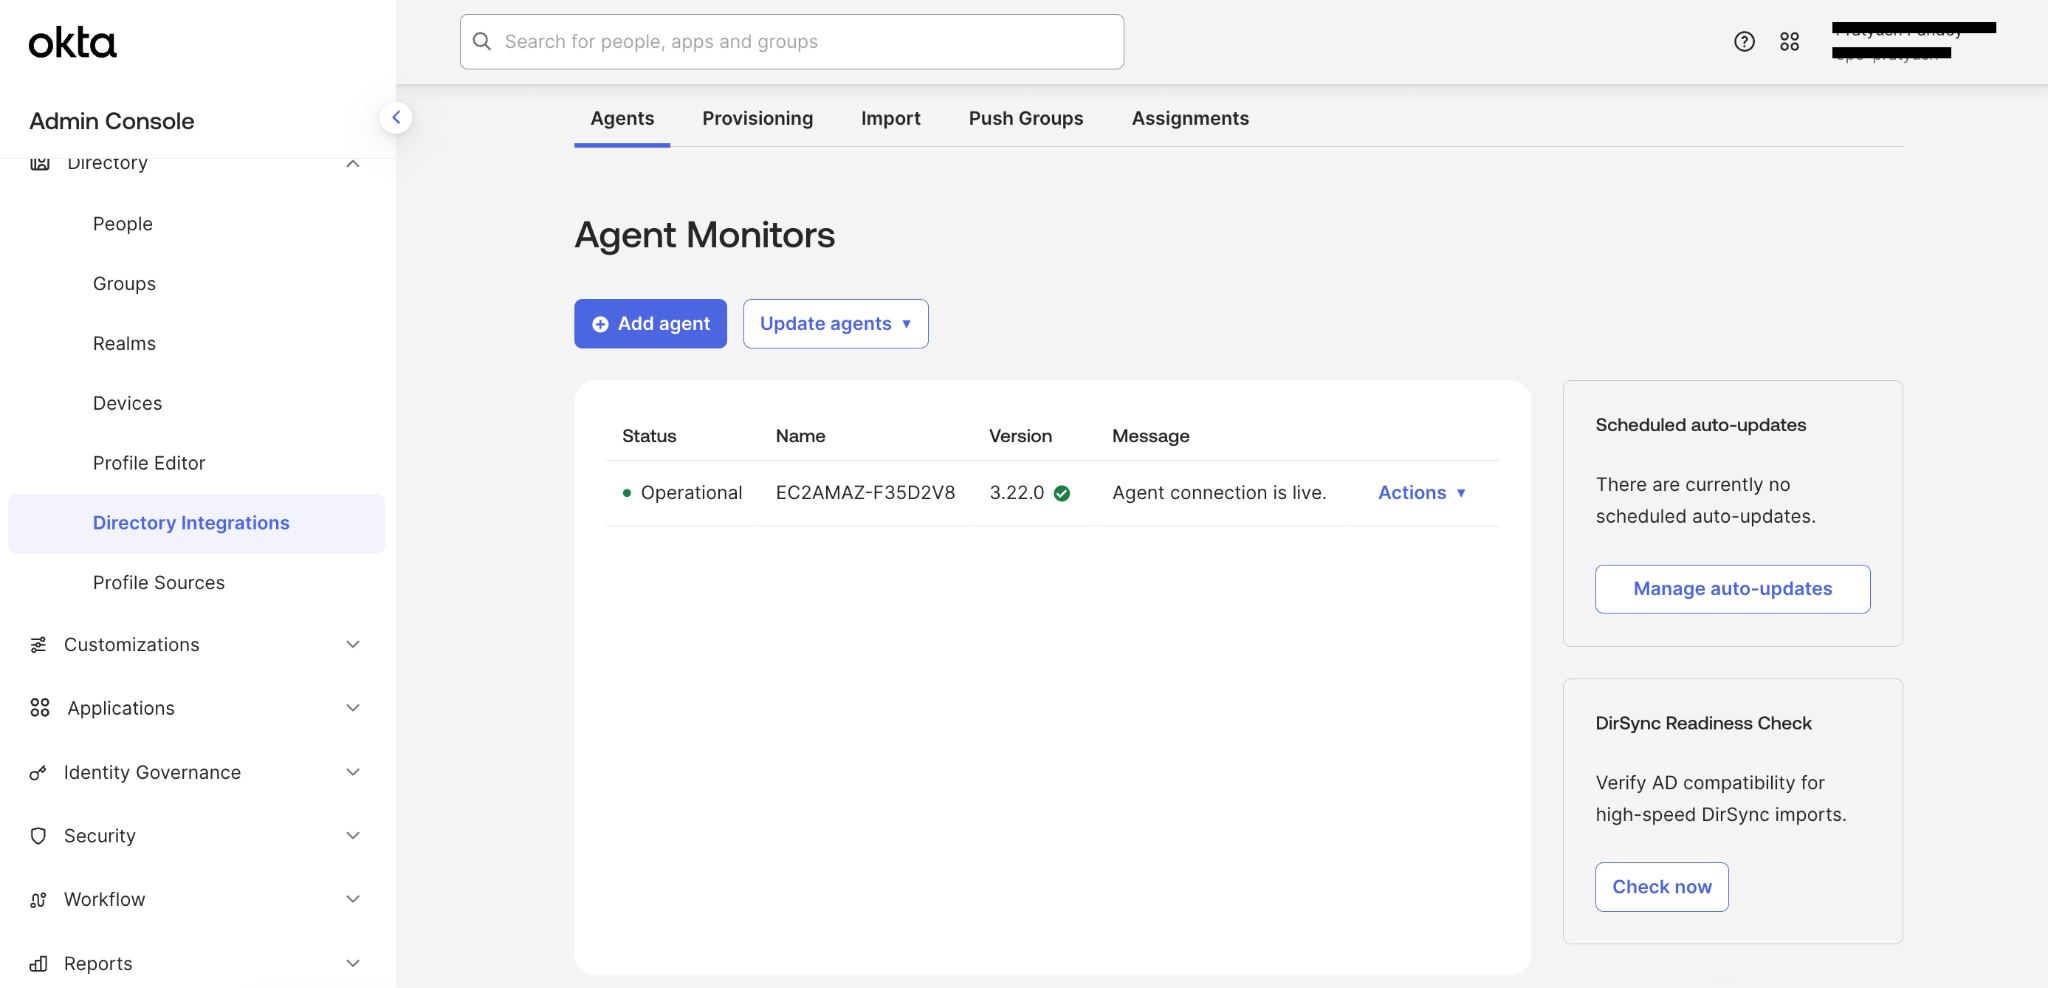This screenshot has height=988, width=2048.
Task: Expand the Customizations section chevron
Action: click(353, 645)
